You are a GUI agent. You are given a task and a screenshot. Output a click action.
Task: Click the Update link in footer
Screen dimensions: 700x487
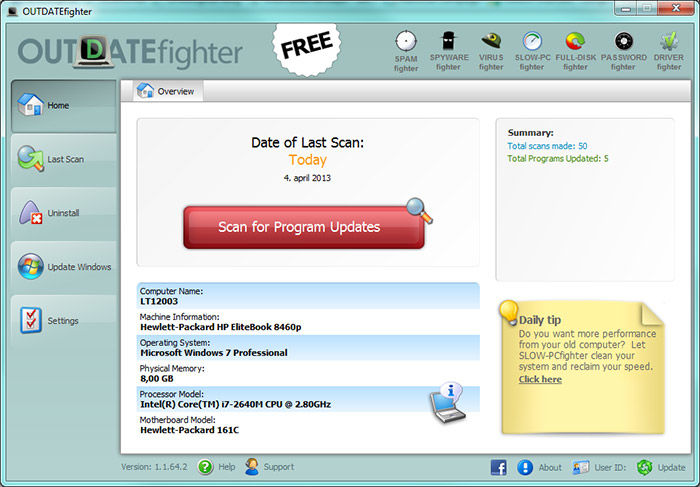[x=671, y=467]
